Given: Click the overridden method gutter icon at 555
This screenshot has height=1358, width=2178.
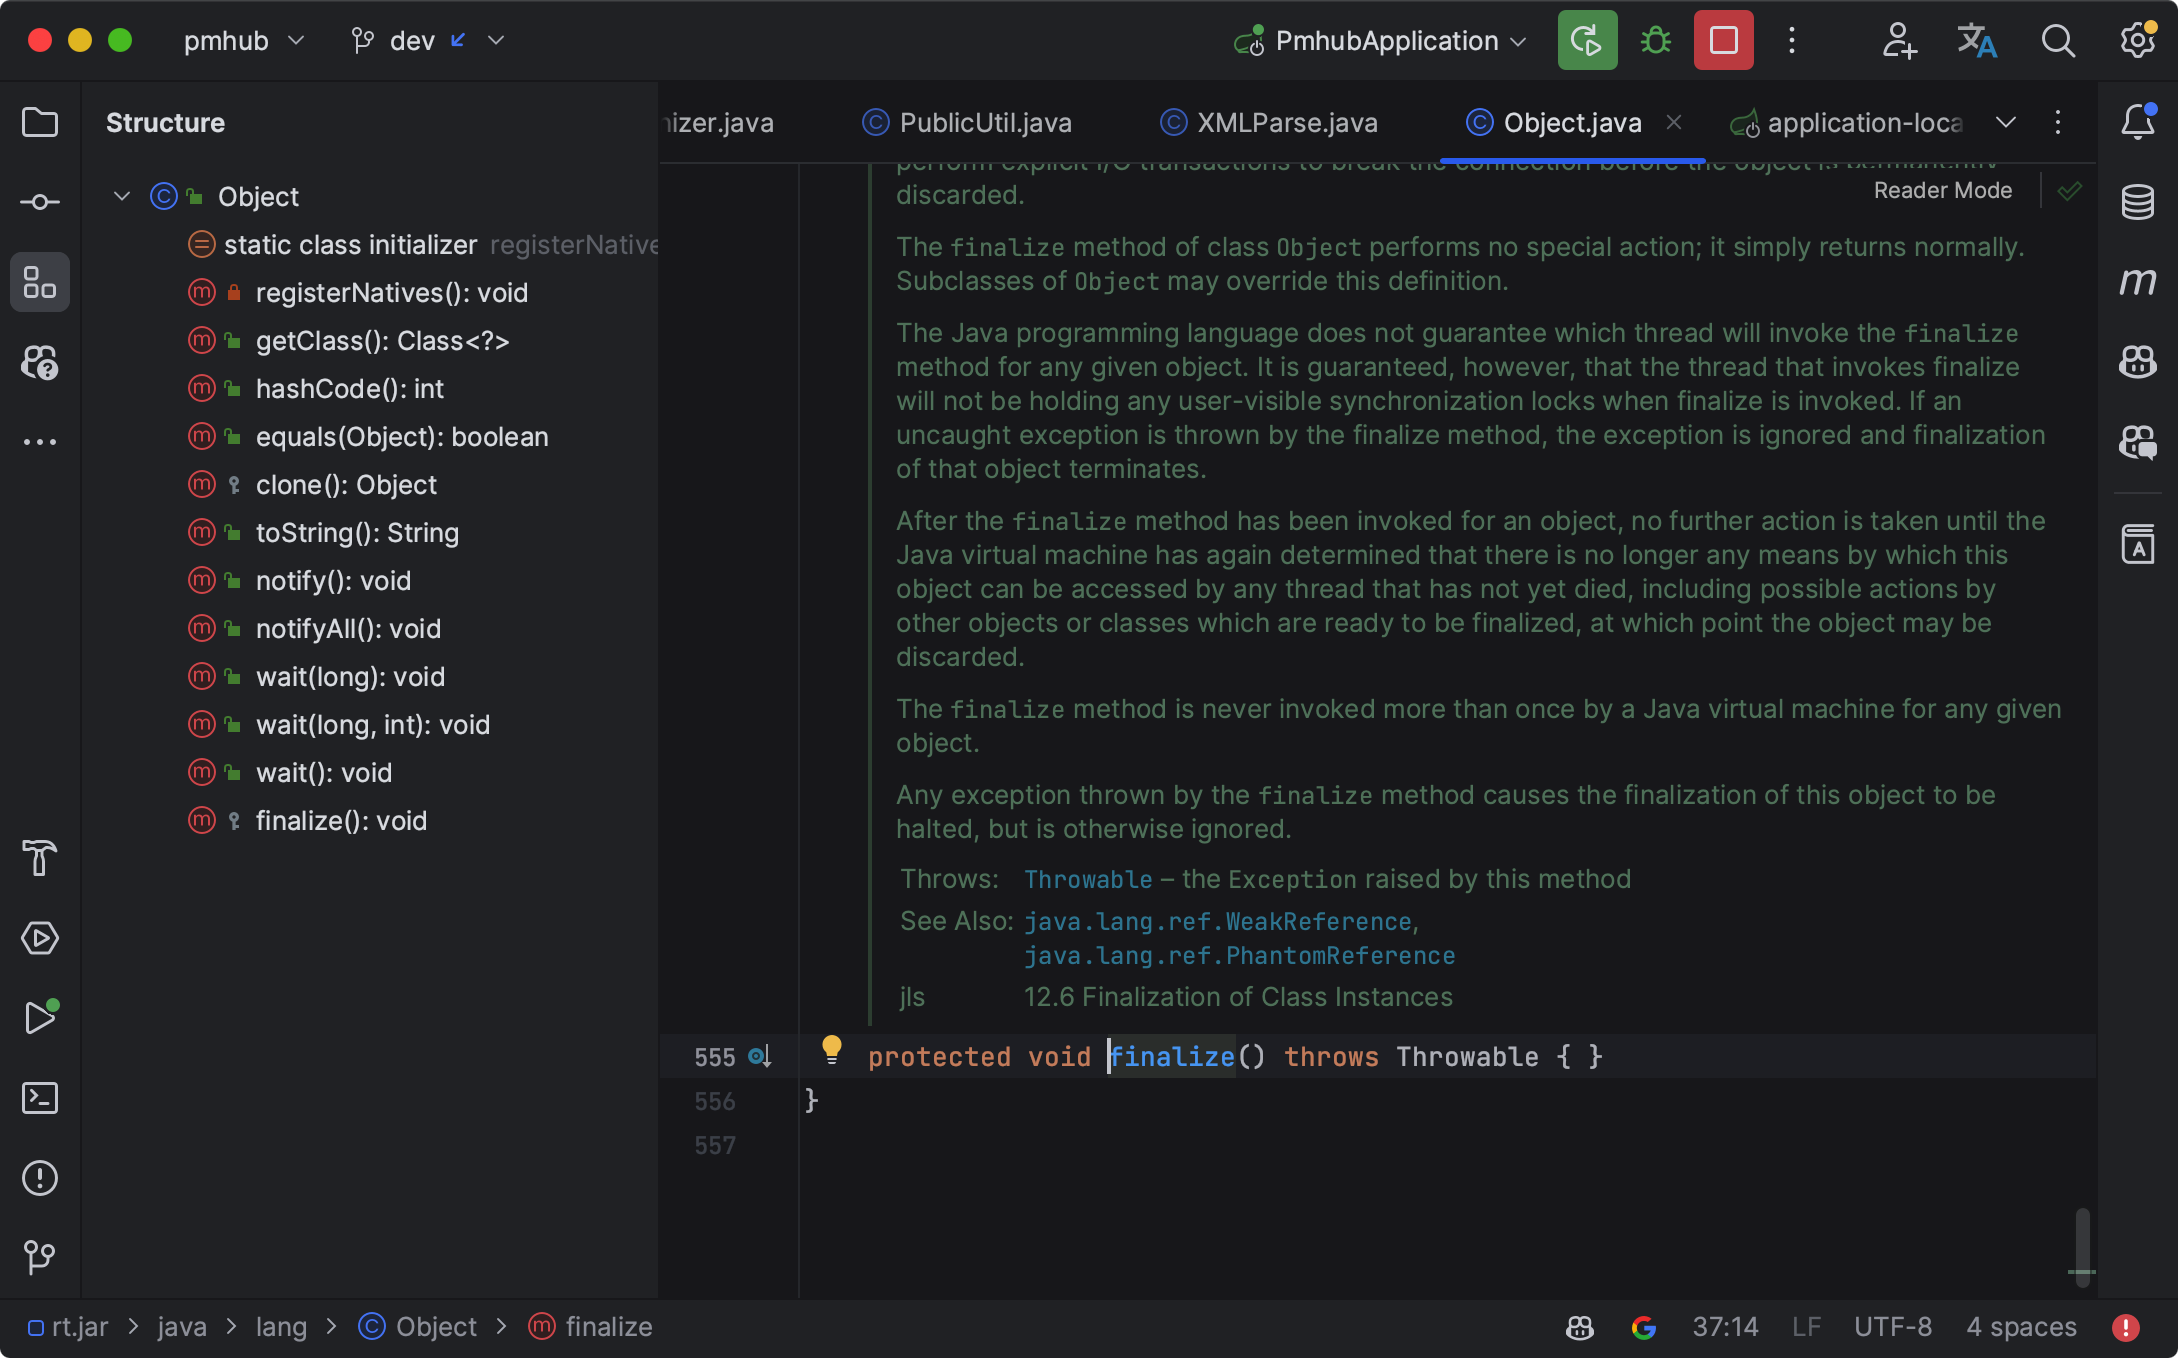Looking at the screenshot, I should [760, 1056].
